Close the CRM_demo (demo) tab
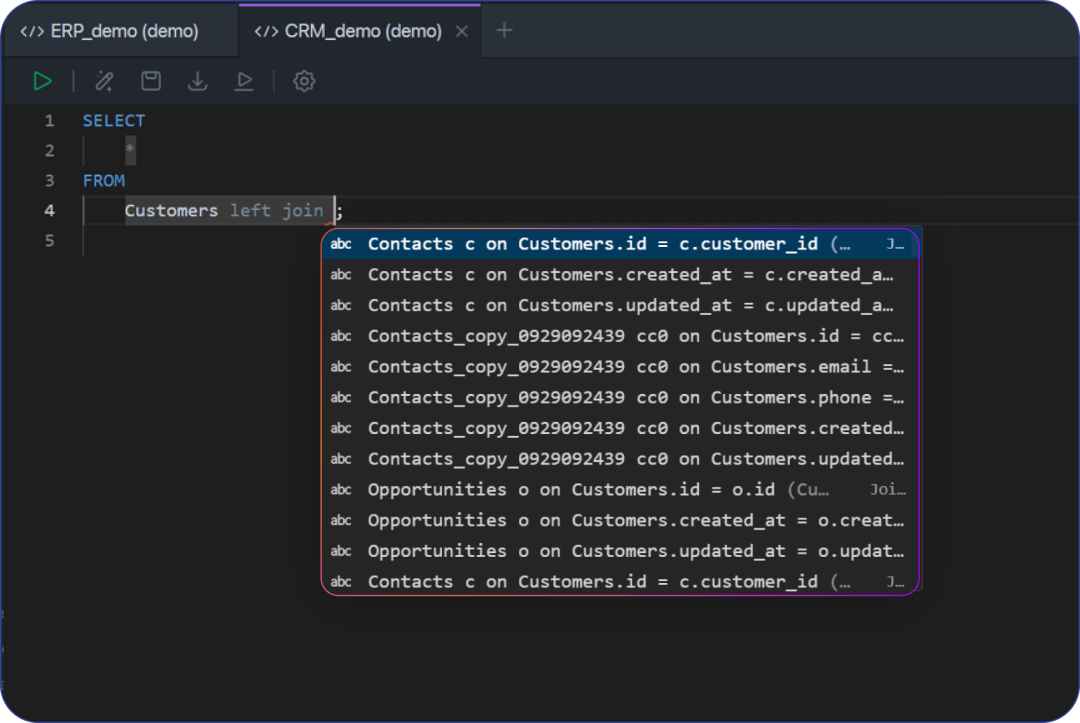This screenshot has width=1080, height=723. click(461, 31)
